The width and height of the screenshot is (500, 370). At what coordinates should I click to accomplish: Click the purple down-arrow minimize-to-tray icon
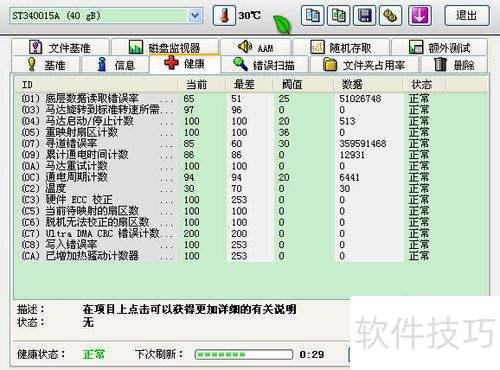click(x=420, y=15)
